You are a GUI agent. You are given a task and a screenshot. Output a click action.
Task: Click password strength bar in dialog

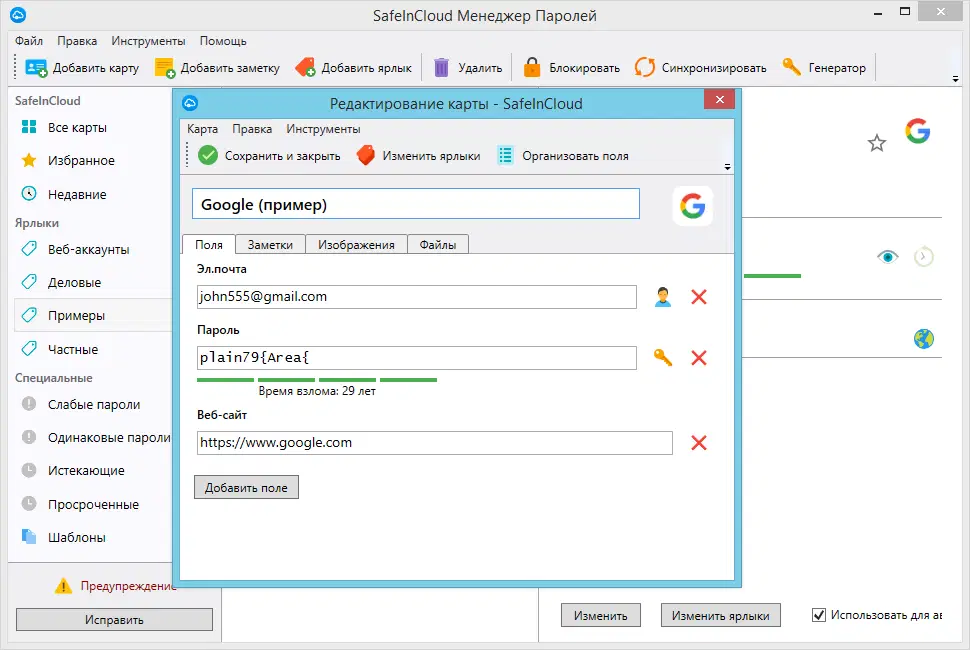(x=317, y=380)
